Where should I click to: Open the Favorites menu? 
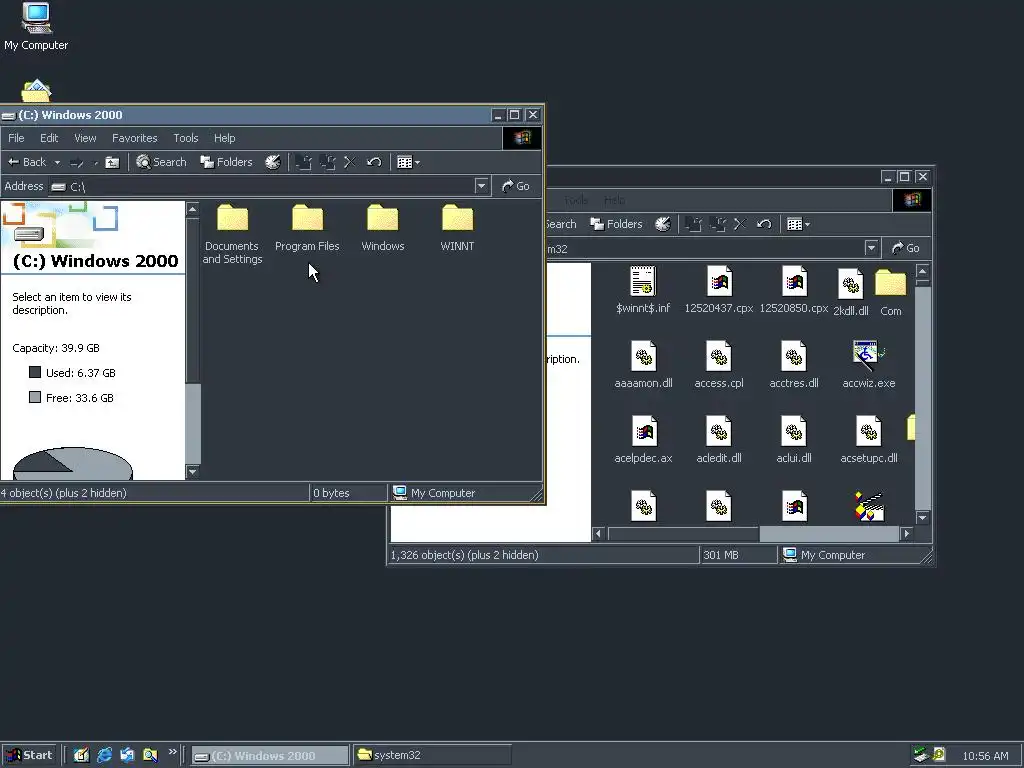pos(135,138)
